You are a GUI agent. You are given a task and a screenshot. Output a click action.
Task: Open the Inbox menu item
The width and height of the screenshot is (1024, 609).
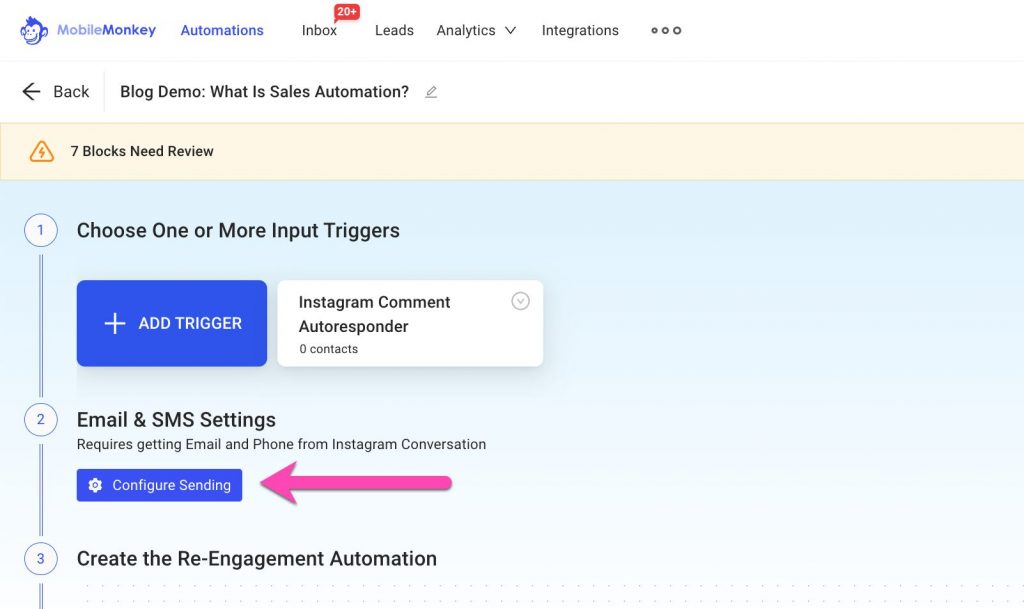319,30
